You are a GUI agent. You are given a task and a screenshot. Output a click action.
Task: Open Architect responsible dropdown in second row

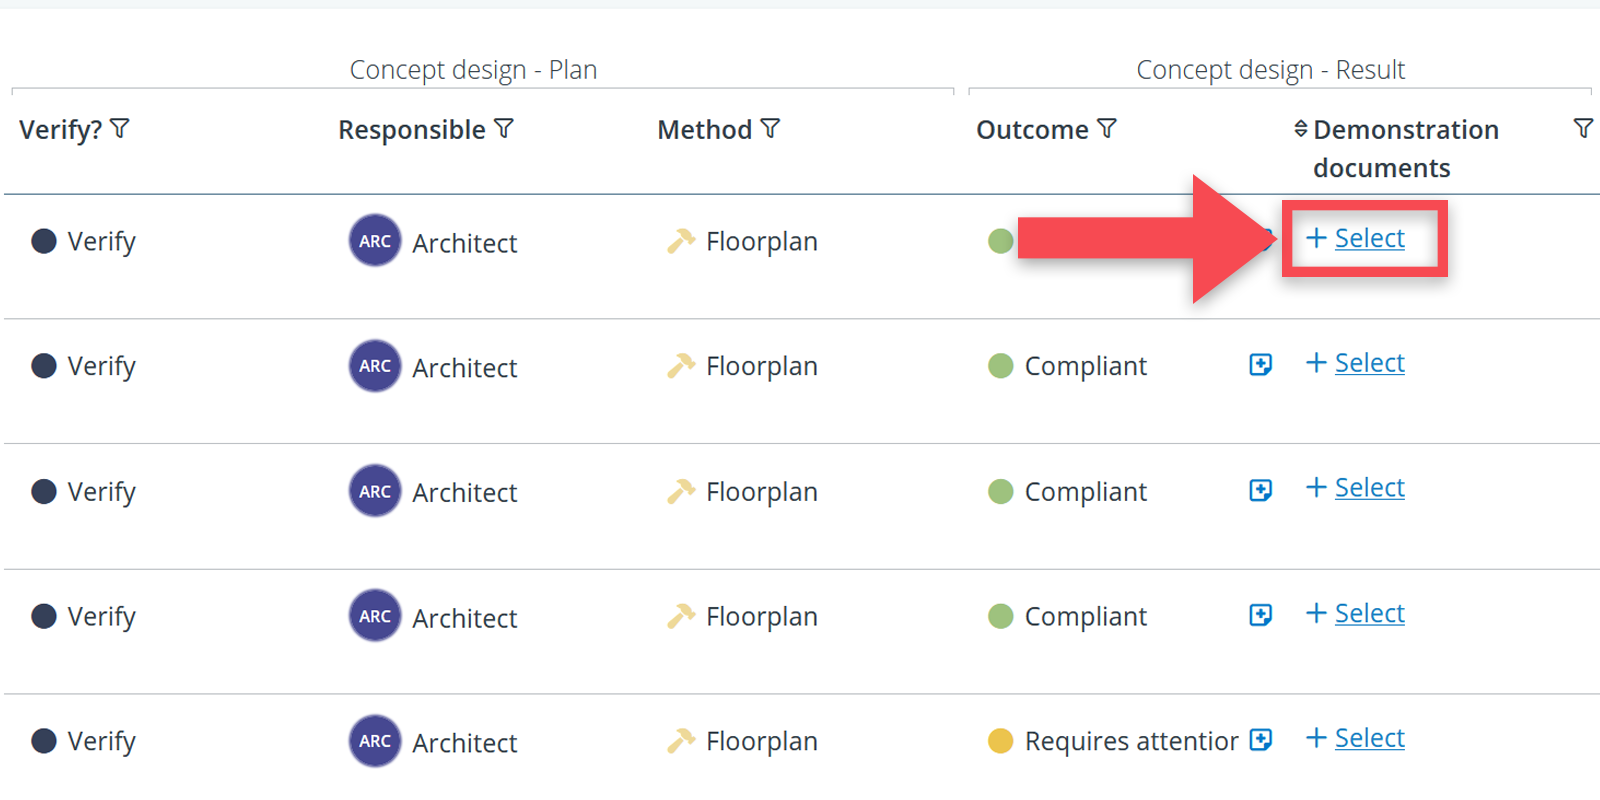pos(464,367)
